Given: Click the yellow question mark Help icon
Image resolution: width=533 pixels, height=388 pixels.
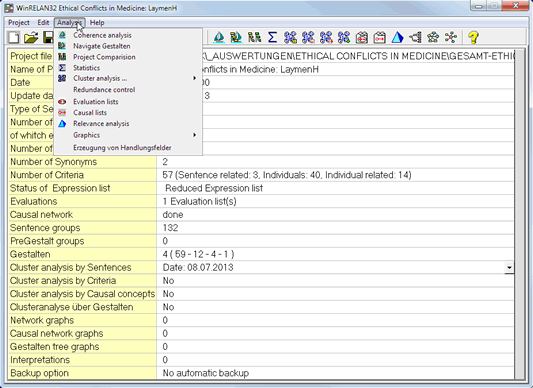Looking at the screenshot, I should tap(473, 37).
